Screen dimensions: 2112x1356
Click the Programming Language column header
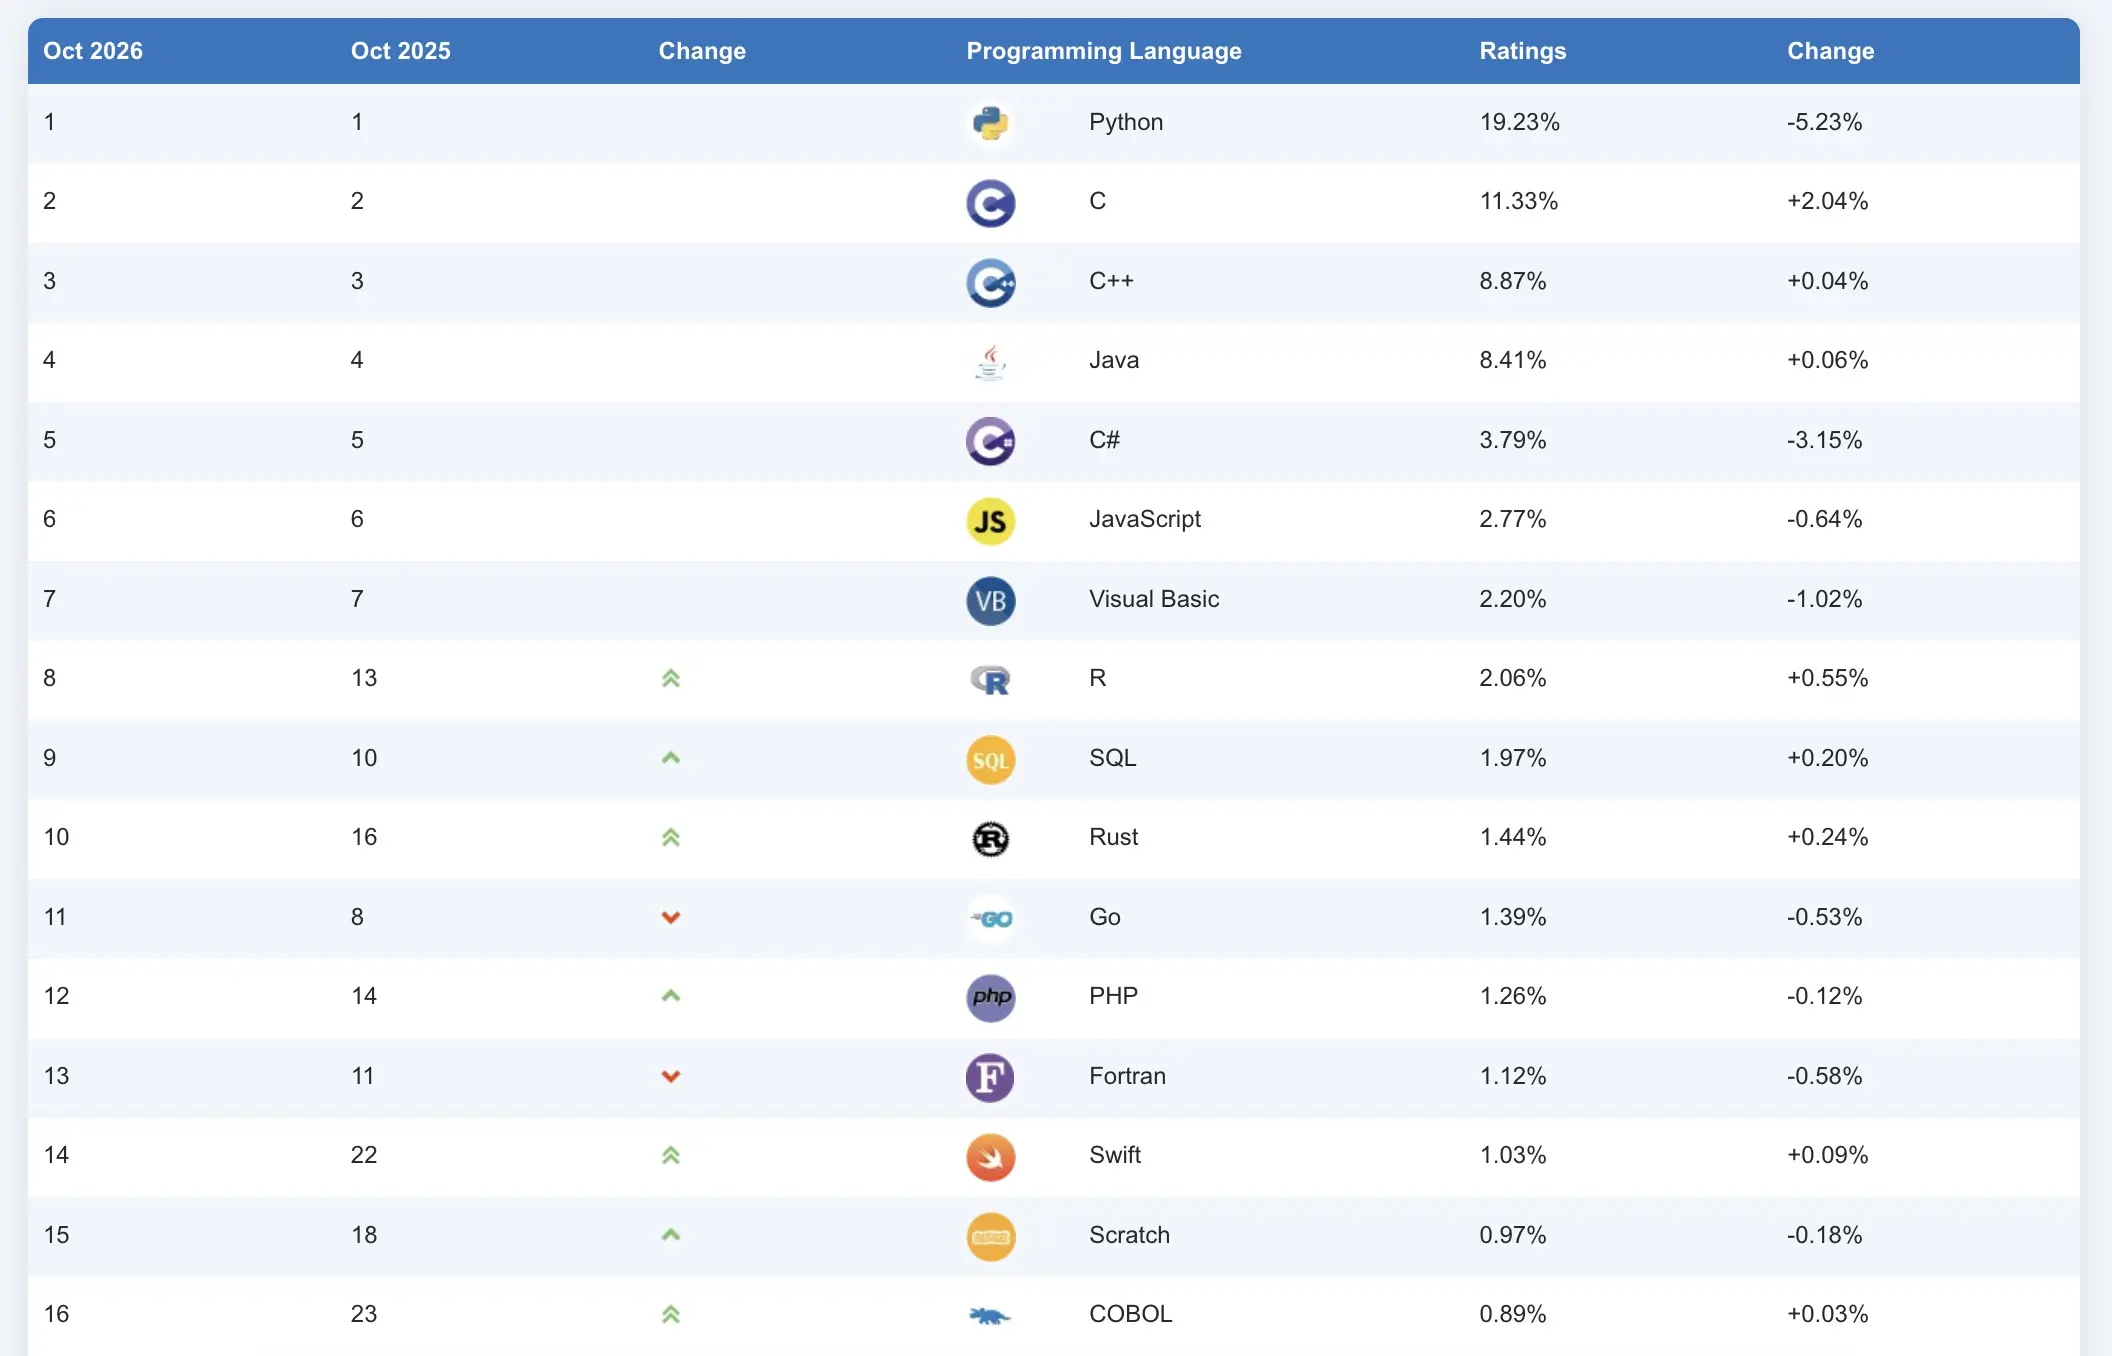coord(1103,51)
